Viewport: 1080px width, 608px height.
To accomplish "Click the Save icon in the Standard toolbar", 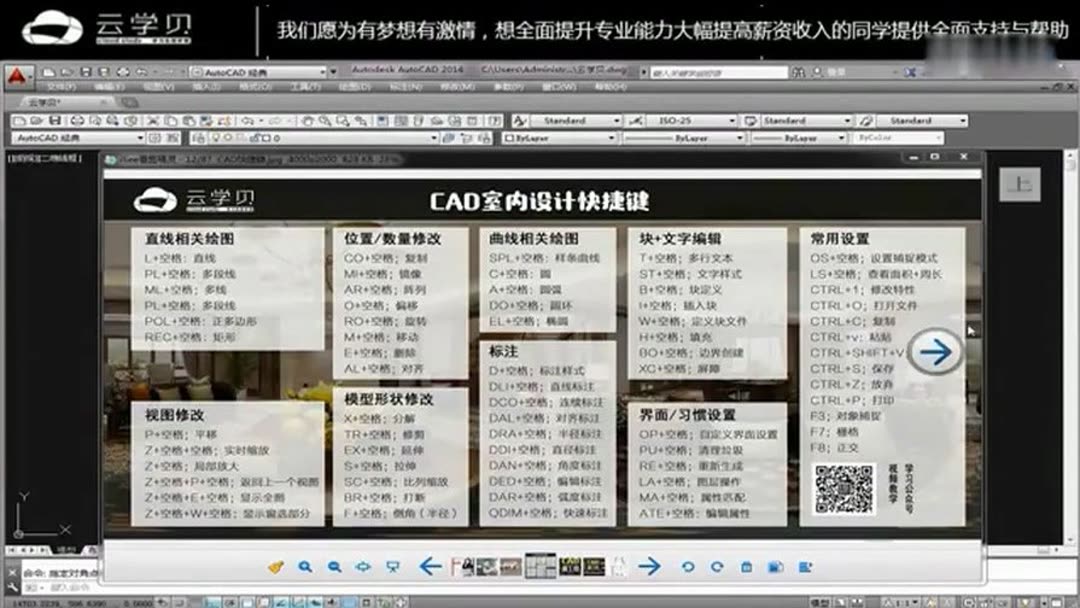I will (54, 122).
